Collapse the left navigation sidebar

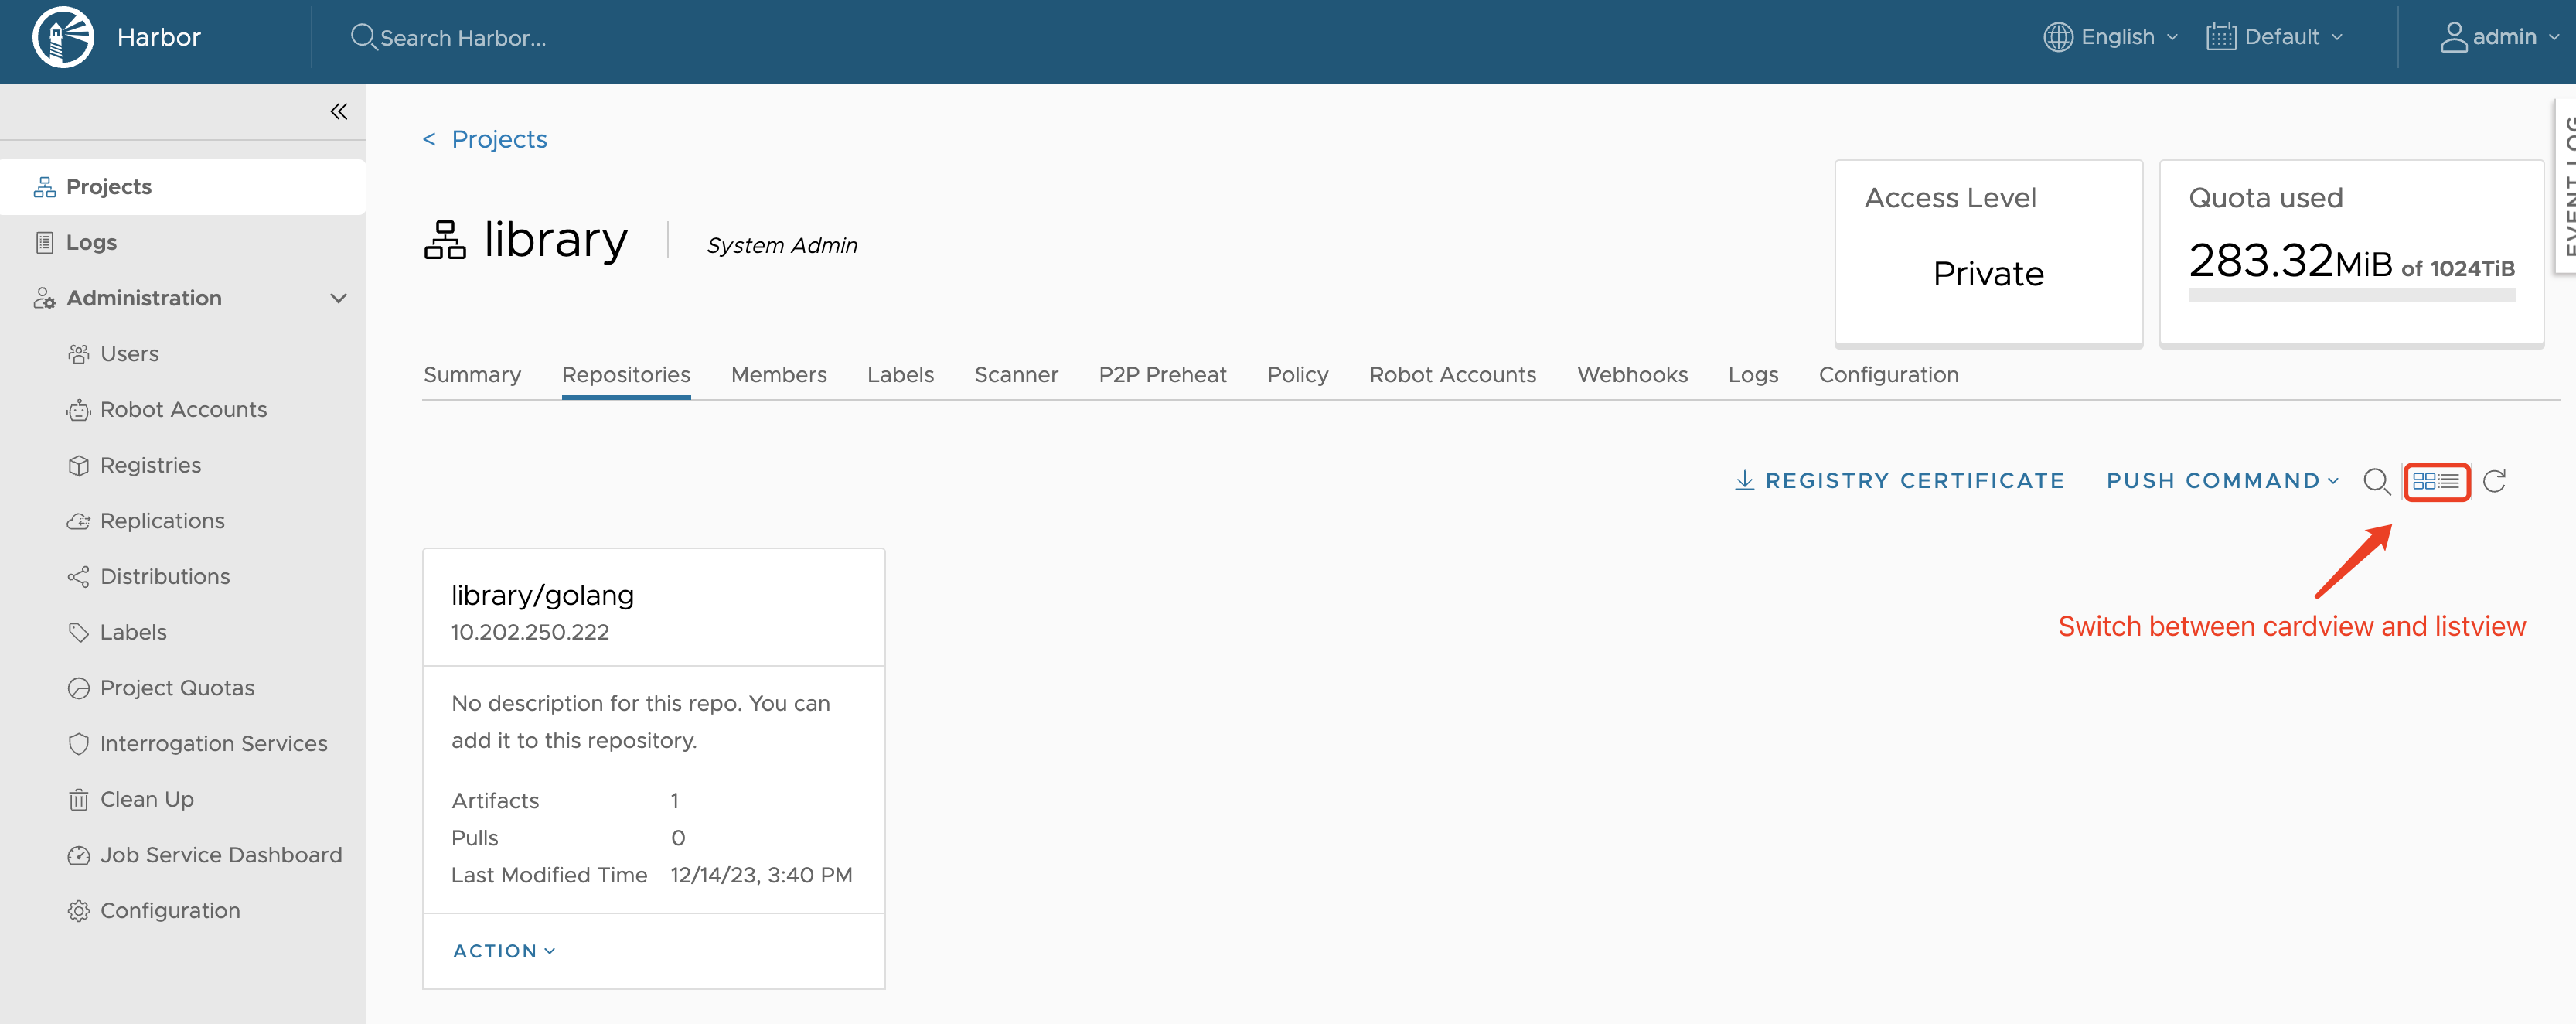[x=338, y=111]
